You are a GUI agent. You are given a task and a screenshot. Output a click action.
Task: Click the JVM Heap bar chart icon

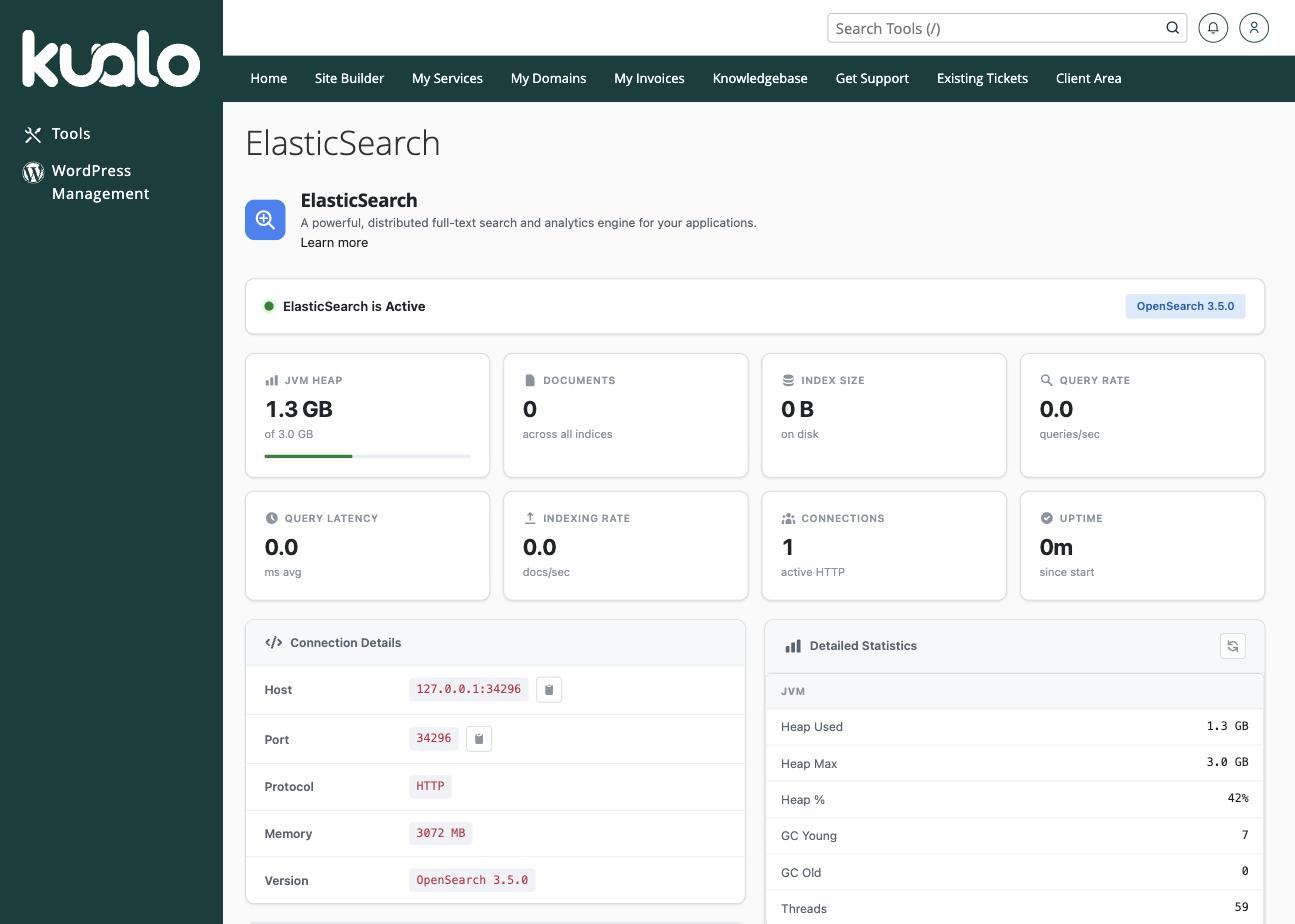[271, 380]
